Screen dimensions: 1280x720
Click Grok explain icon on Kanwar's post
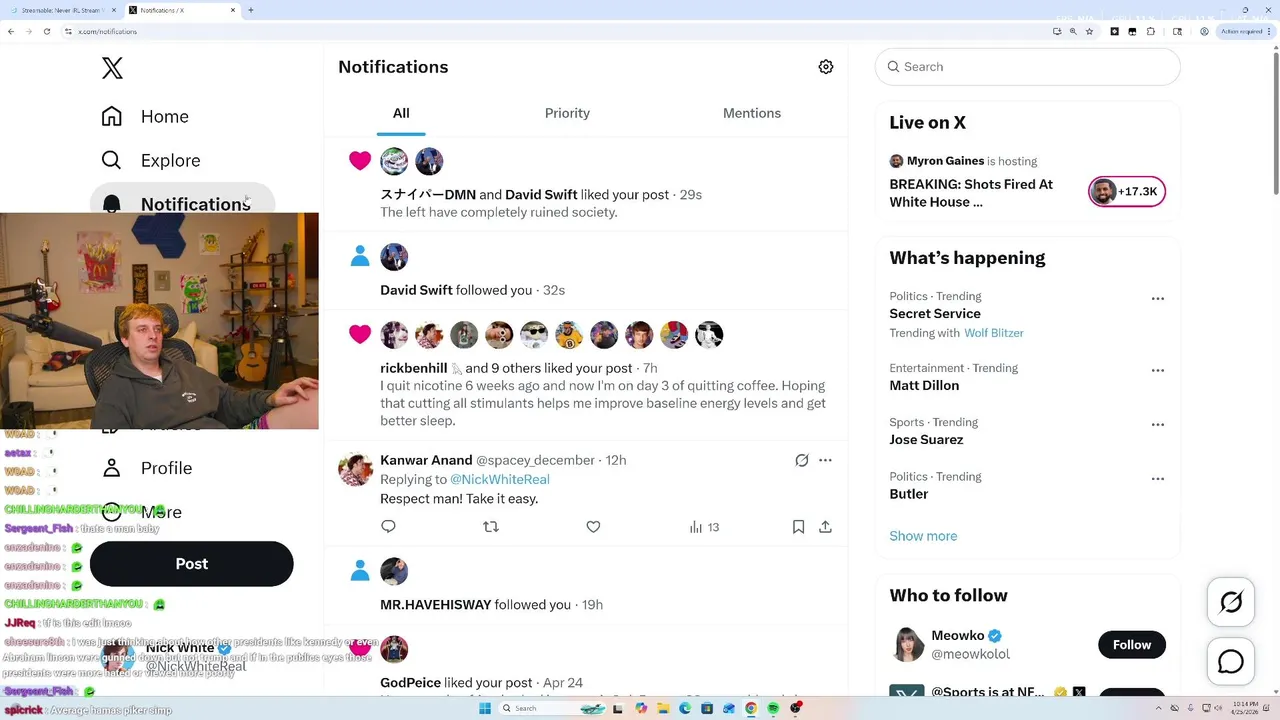[801, 460]
